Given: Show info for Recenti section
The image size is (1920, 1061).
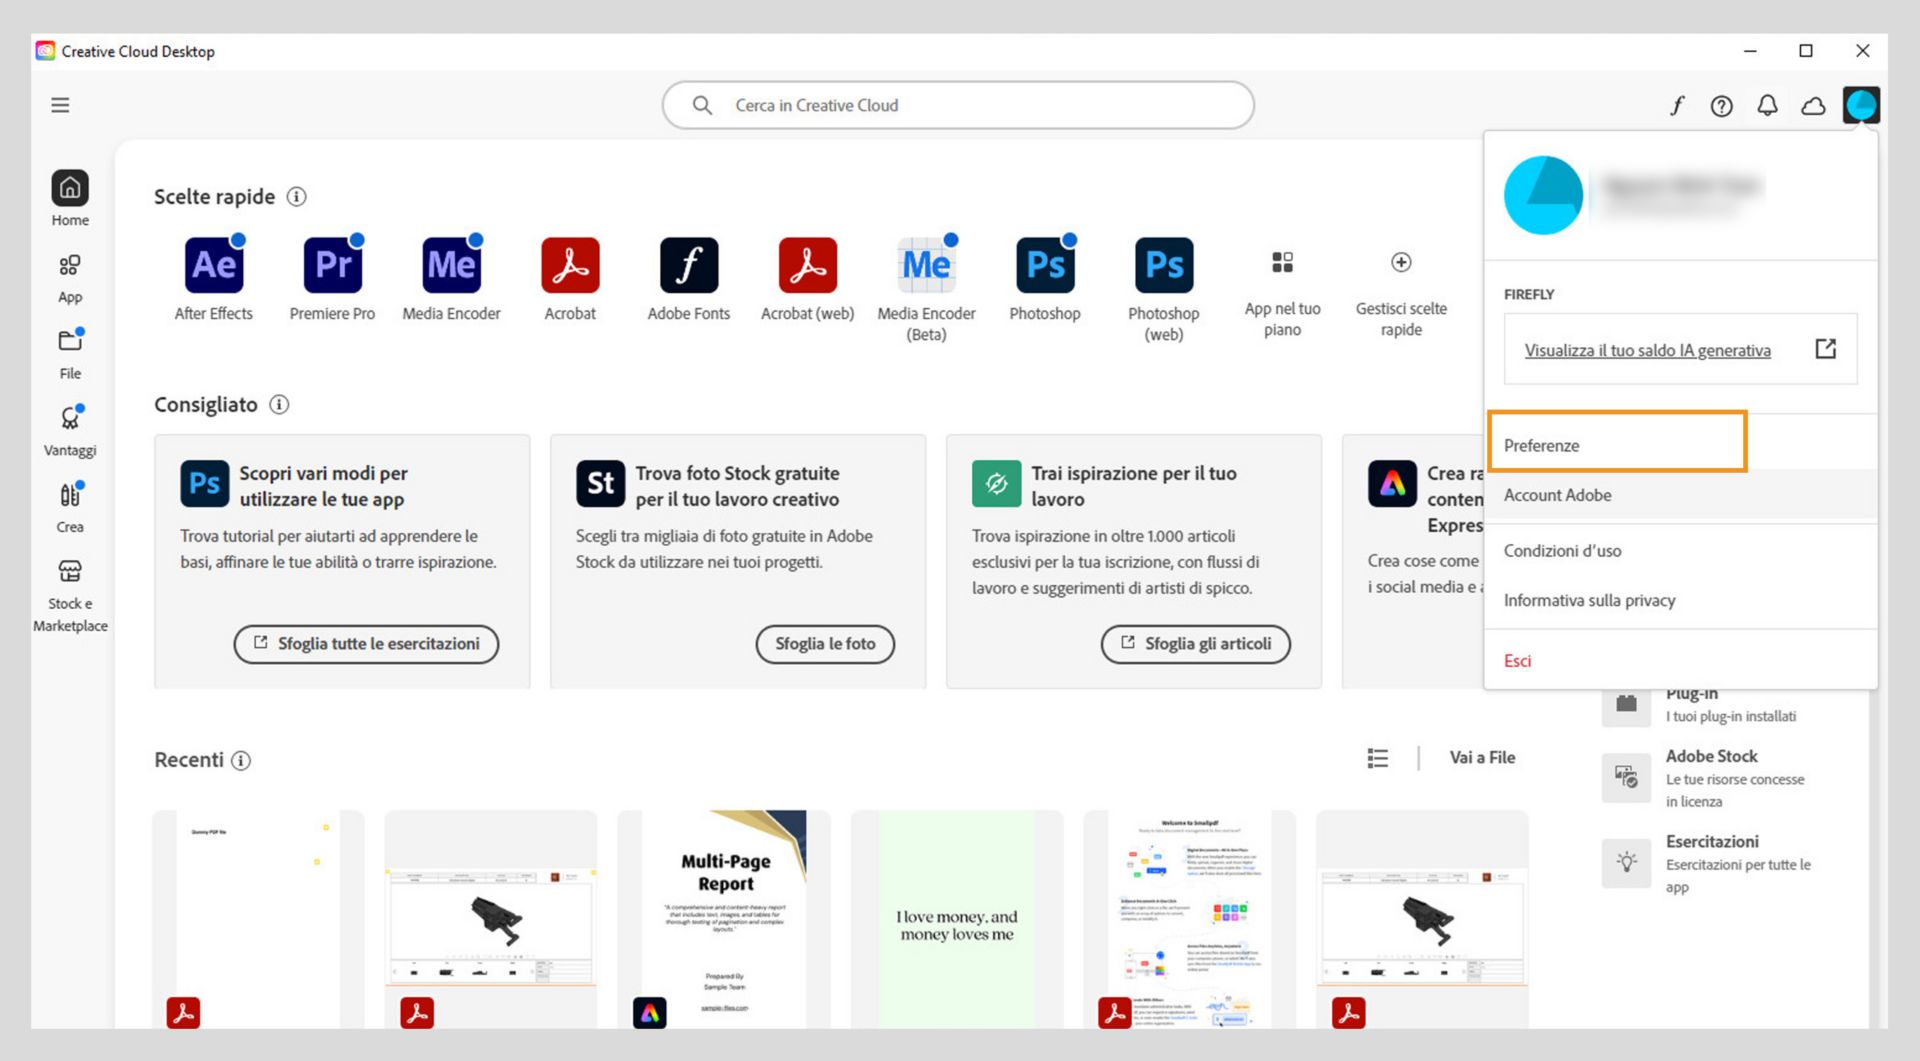Looking at the screenshot, I should click(241, 761).
